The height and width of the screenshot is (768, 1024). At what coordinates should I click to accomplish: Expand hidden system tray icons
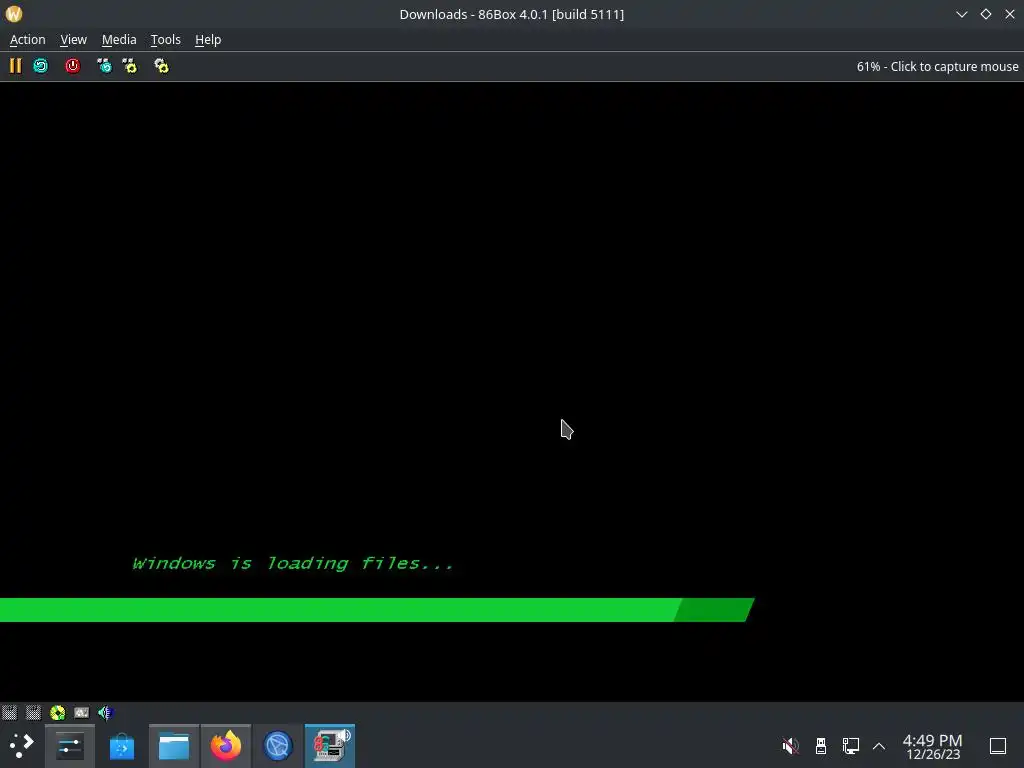(879, 745)
